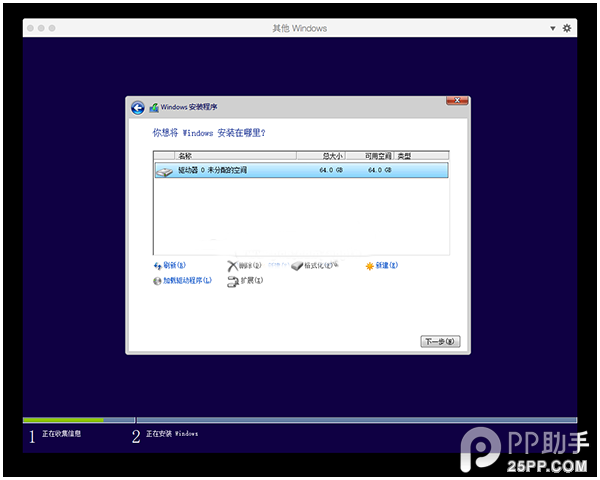Click 下一步 (Next) button
Image resolution: width=600 pixels, height=480 pixels.
point(440,341)
